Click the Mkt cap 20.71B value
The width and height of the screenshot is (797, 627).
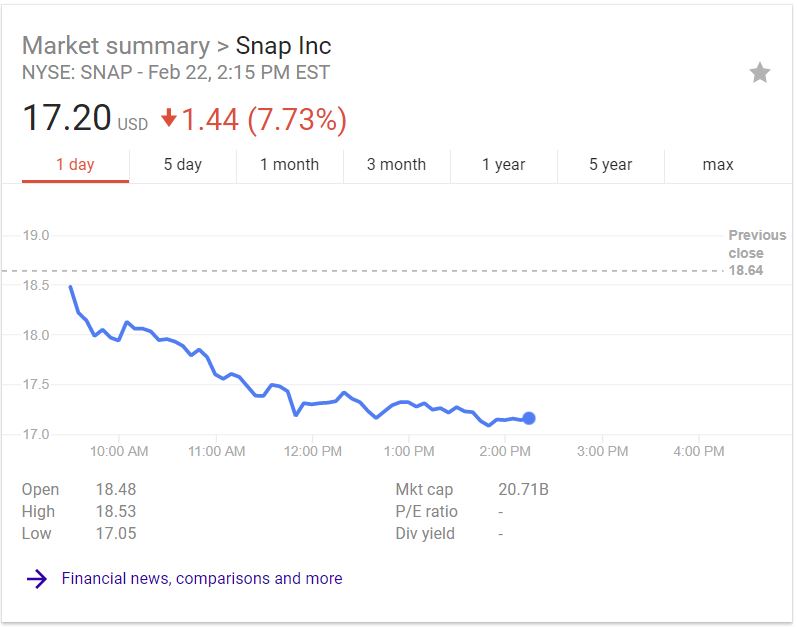tap(523, 490)
